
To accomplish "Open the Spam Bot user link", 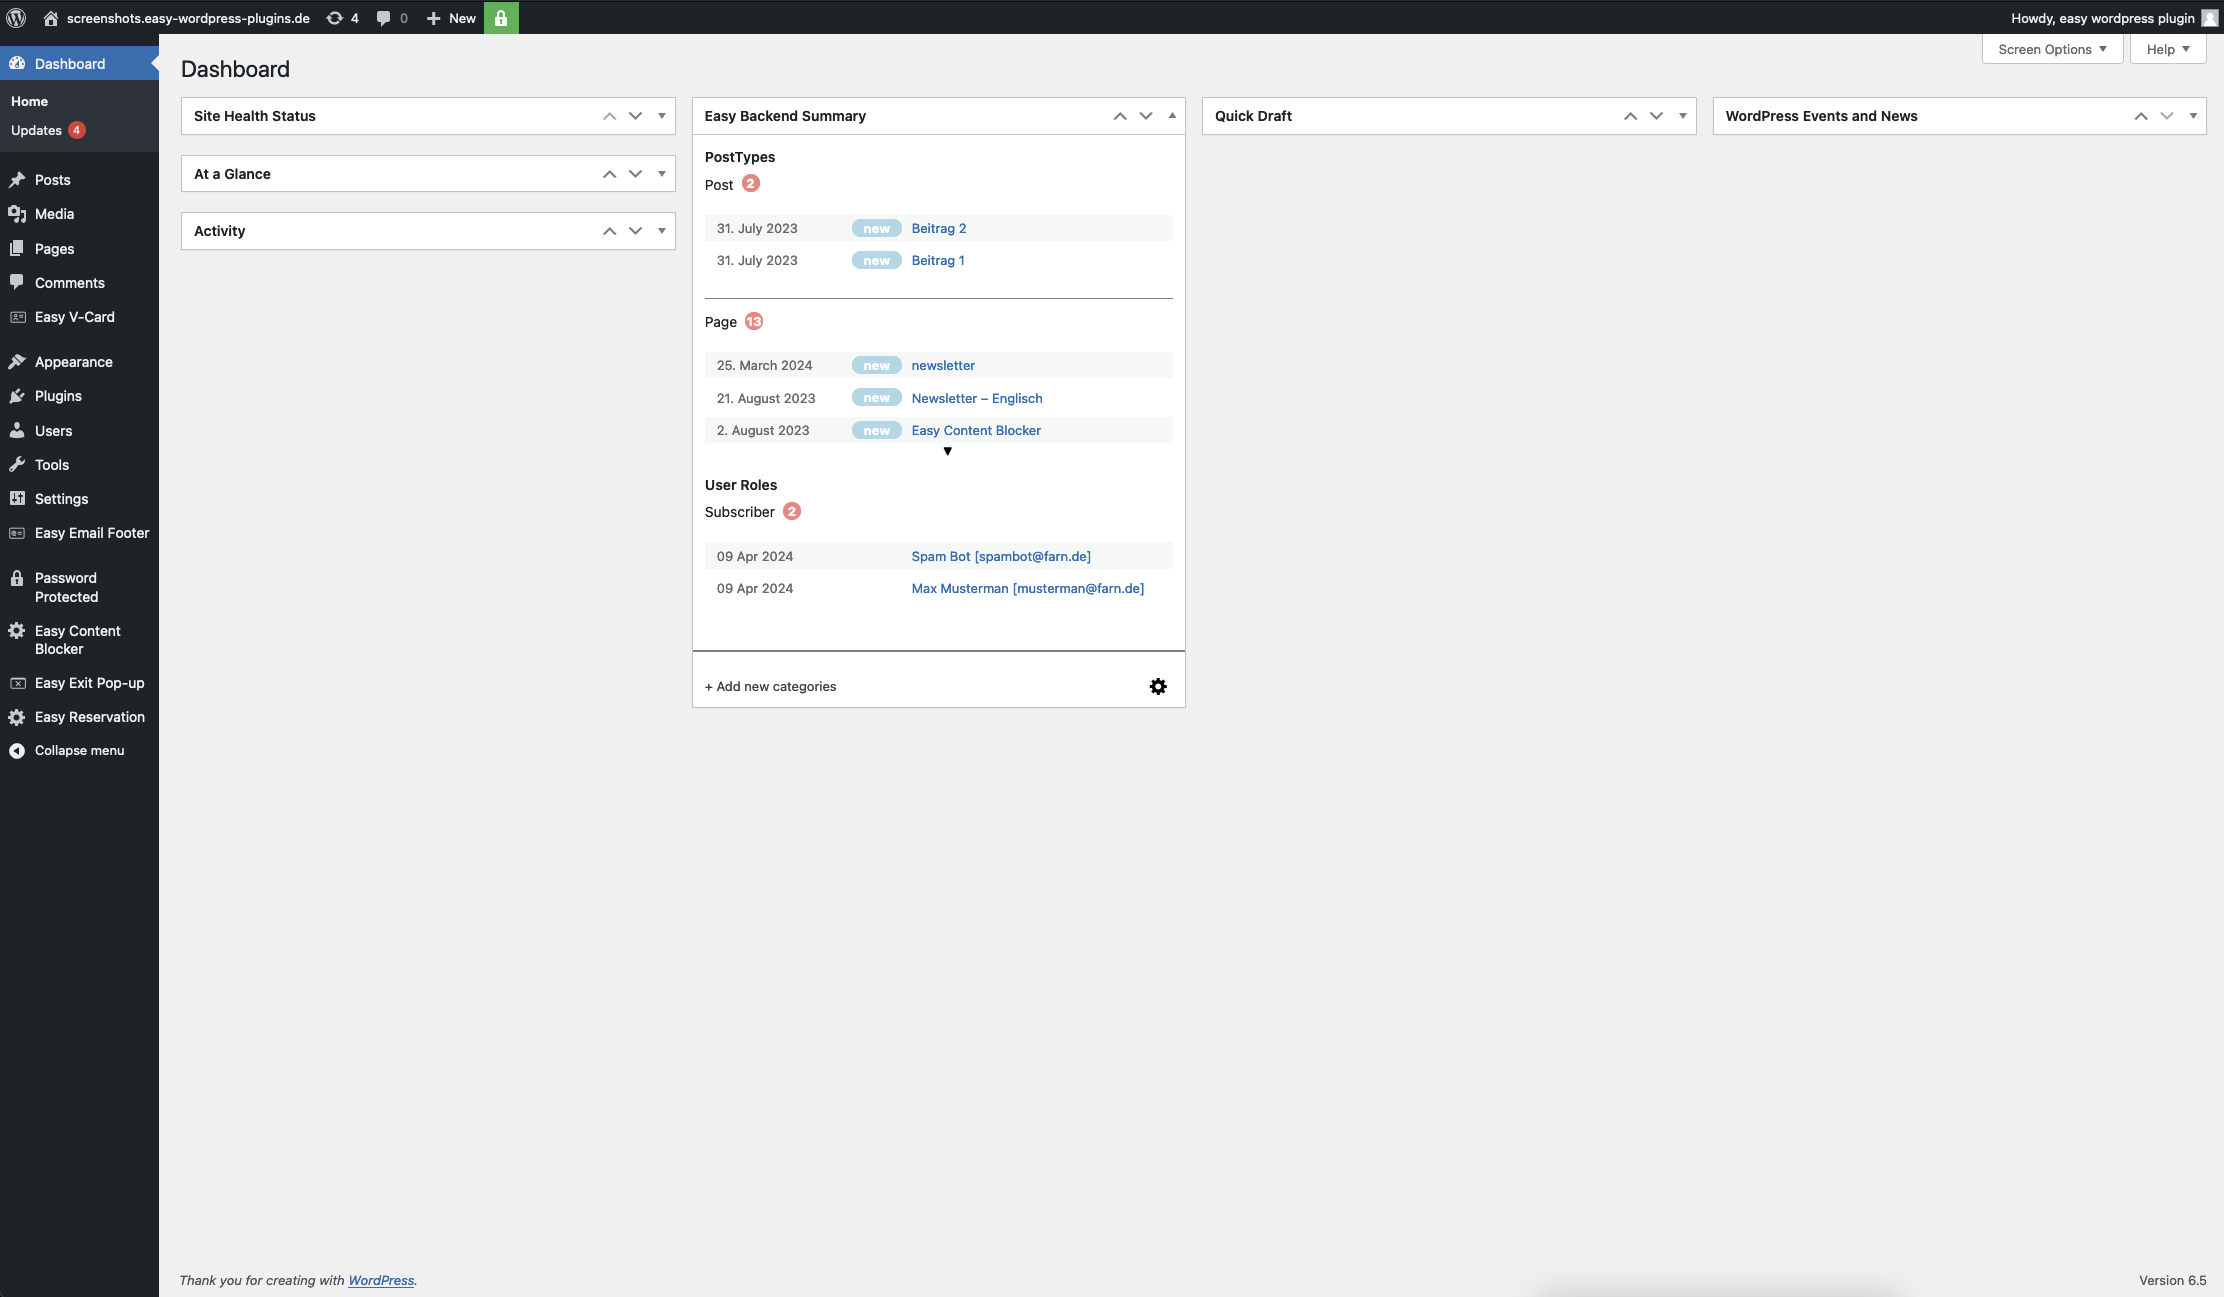I will click(x=1001, y=556).
